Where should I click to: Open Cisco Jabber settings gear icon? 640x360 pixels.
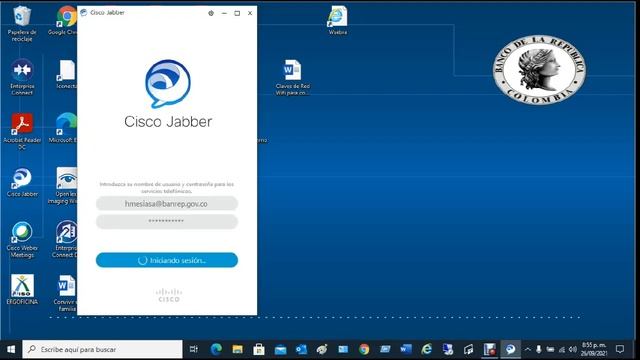211,13
